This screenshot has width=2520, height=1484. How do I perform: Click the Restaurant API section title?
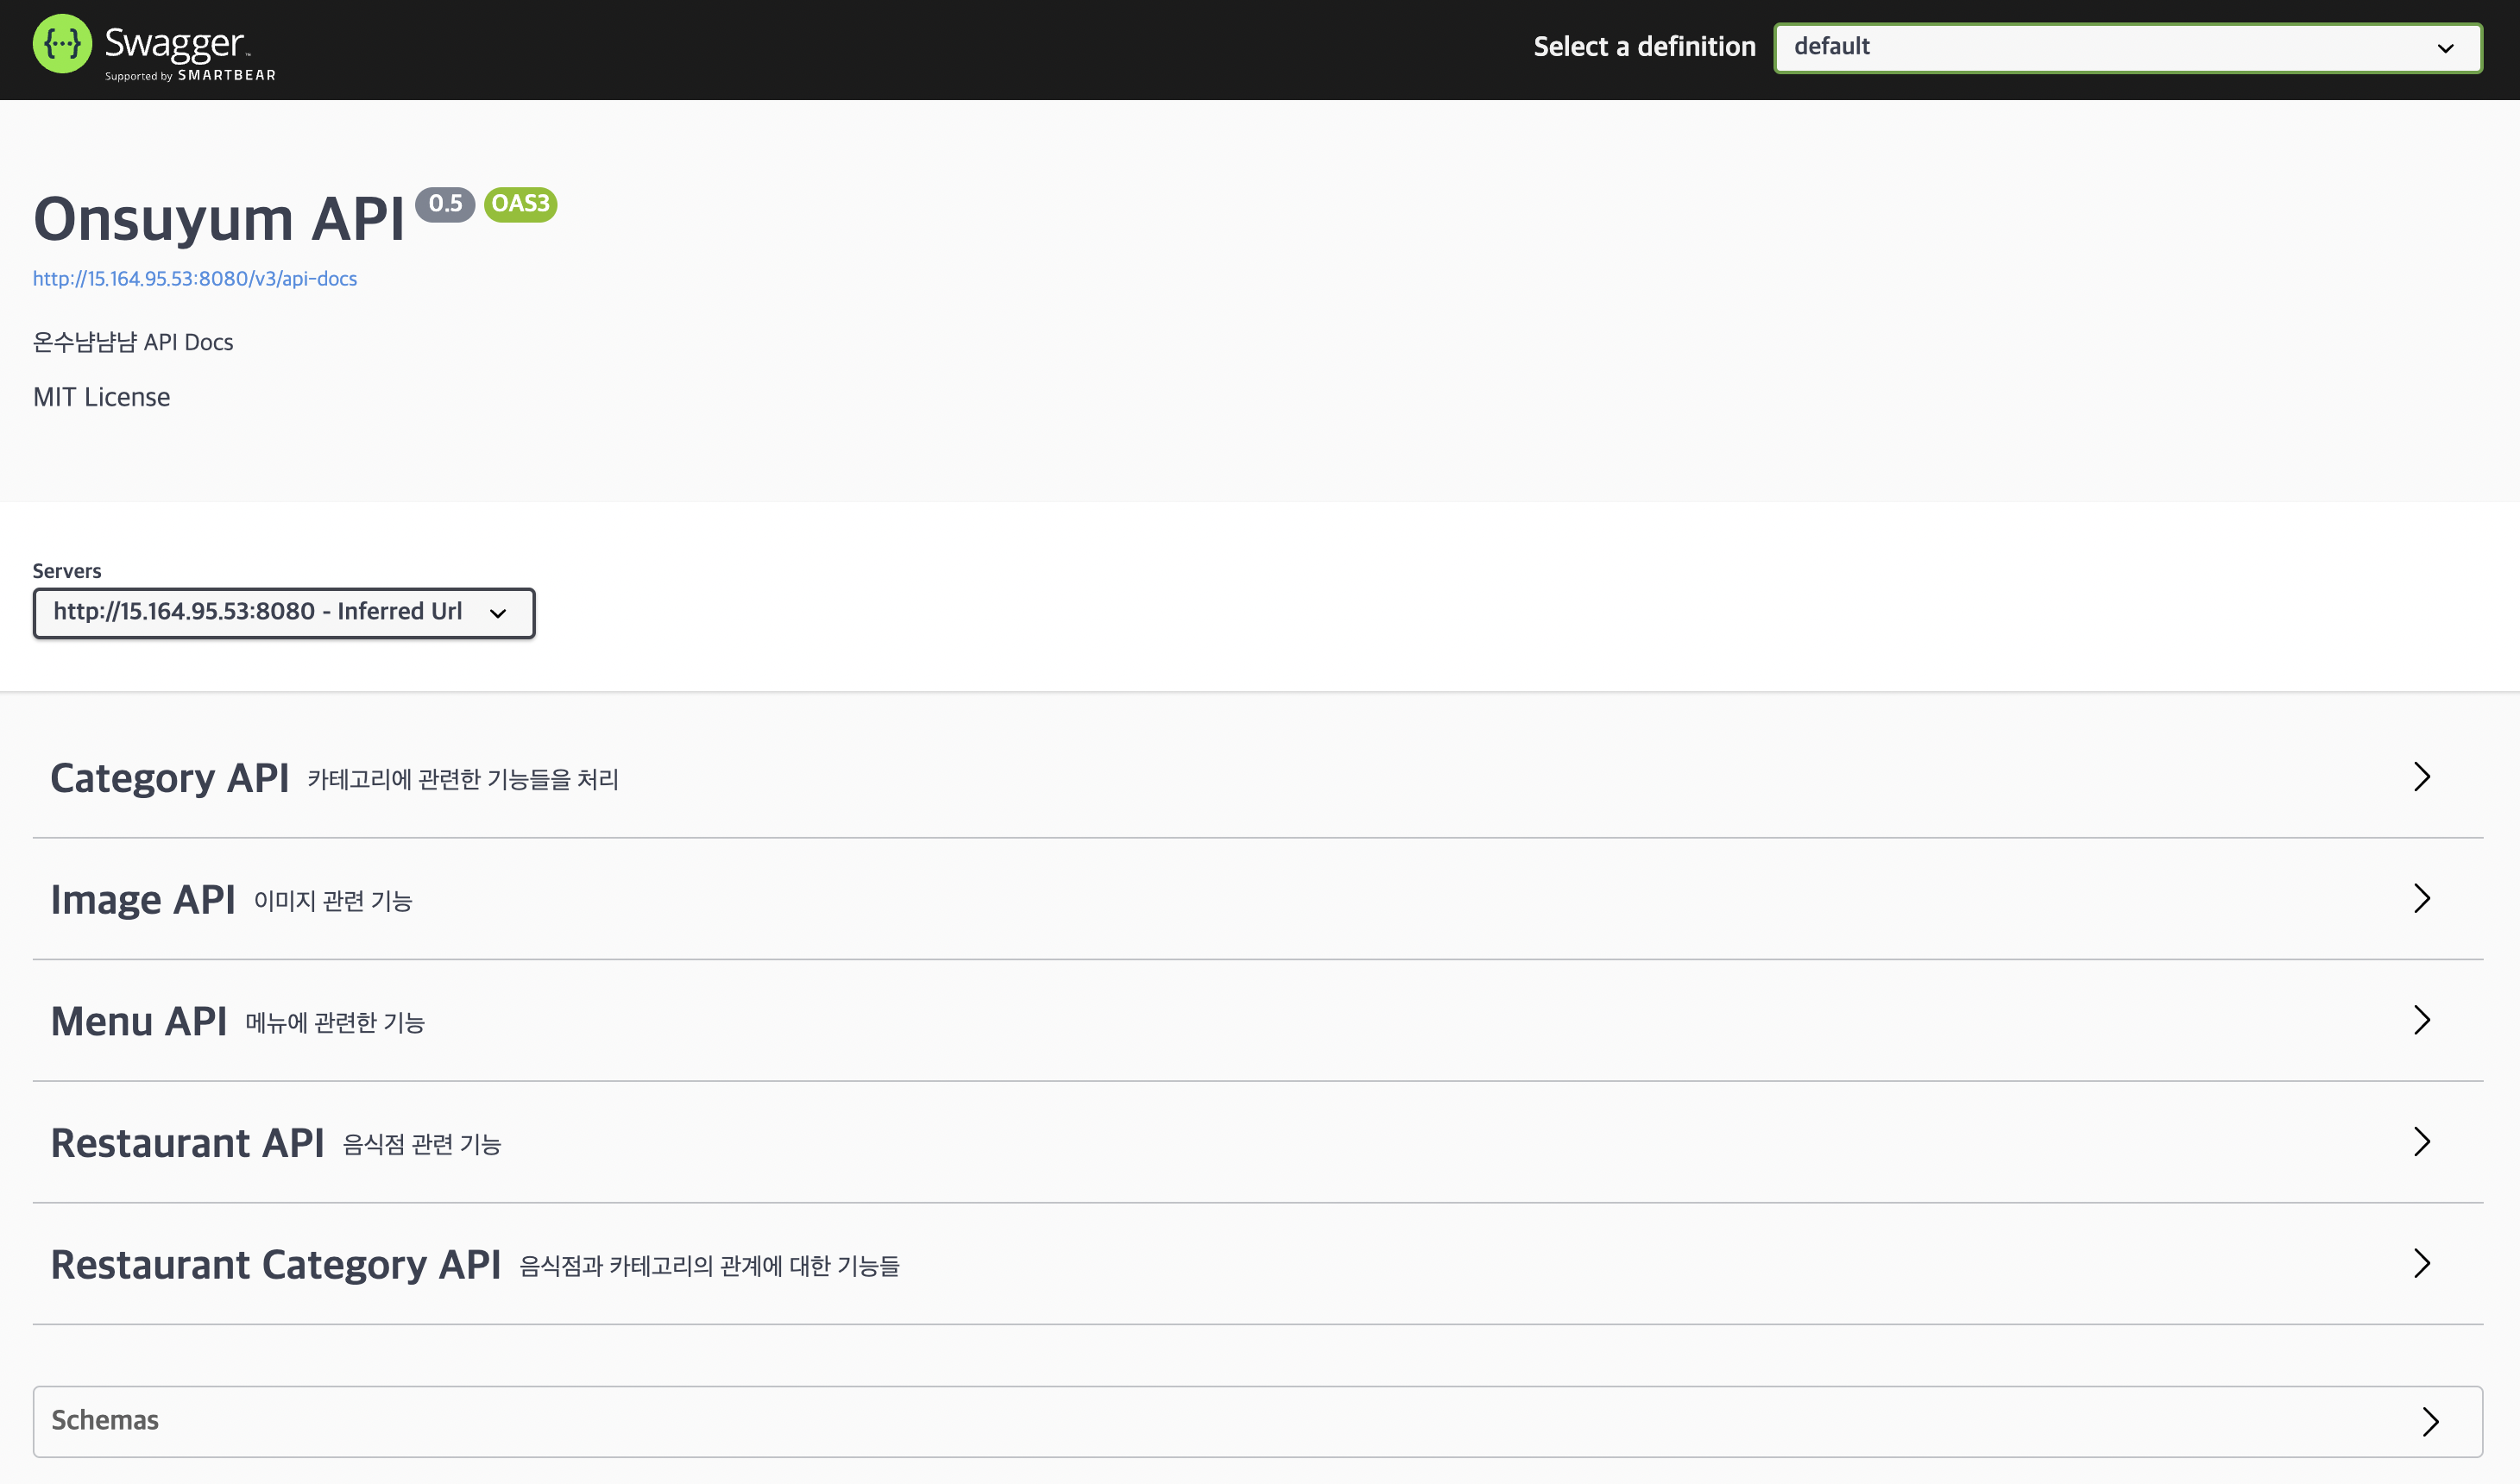coord(188,1144)
